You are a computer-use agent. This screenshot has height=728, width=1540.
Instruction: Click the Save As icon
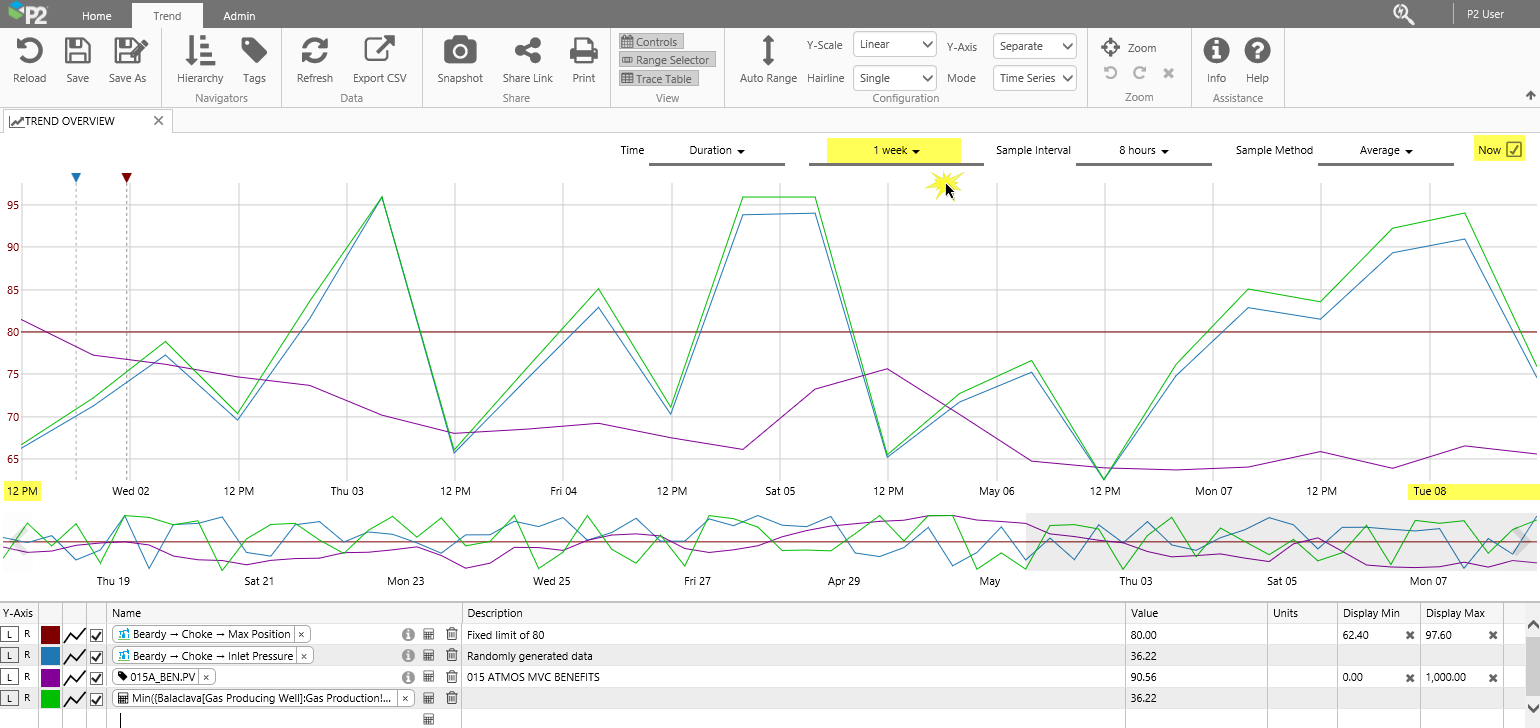(x=128, y=51)
